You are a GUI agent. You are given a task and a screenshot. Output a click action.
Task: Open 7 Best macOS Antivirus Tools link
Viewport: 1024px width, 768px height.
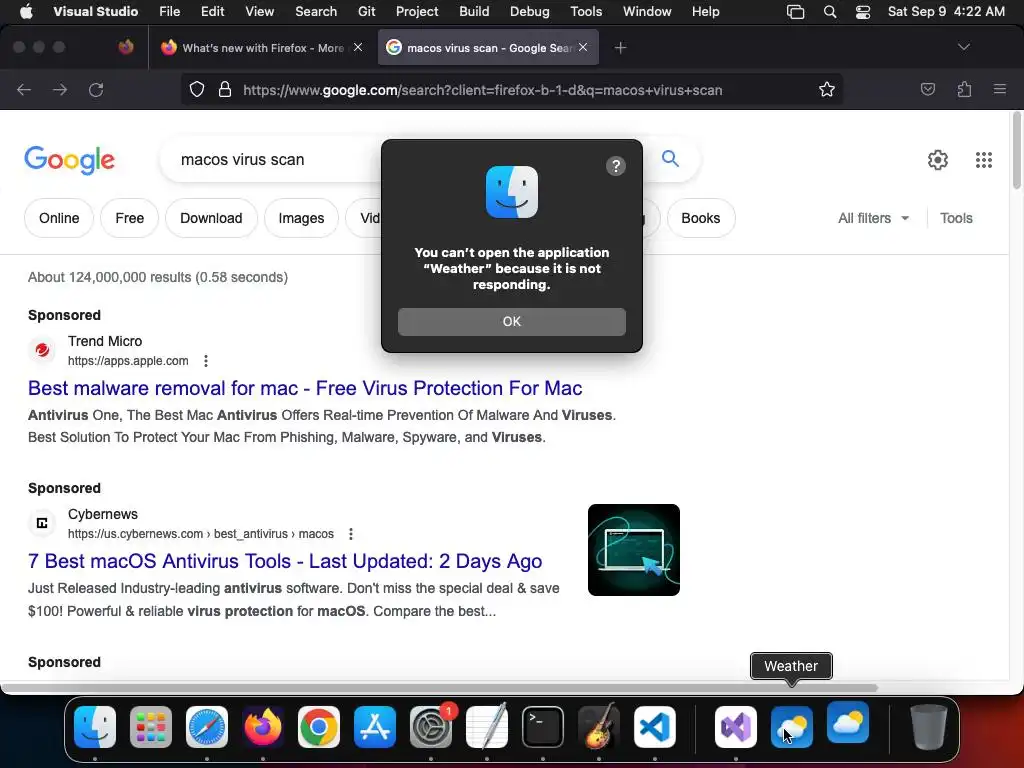285,561
